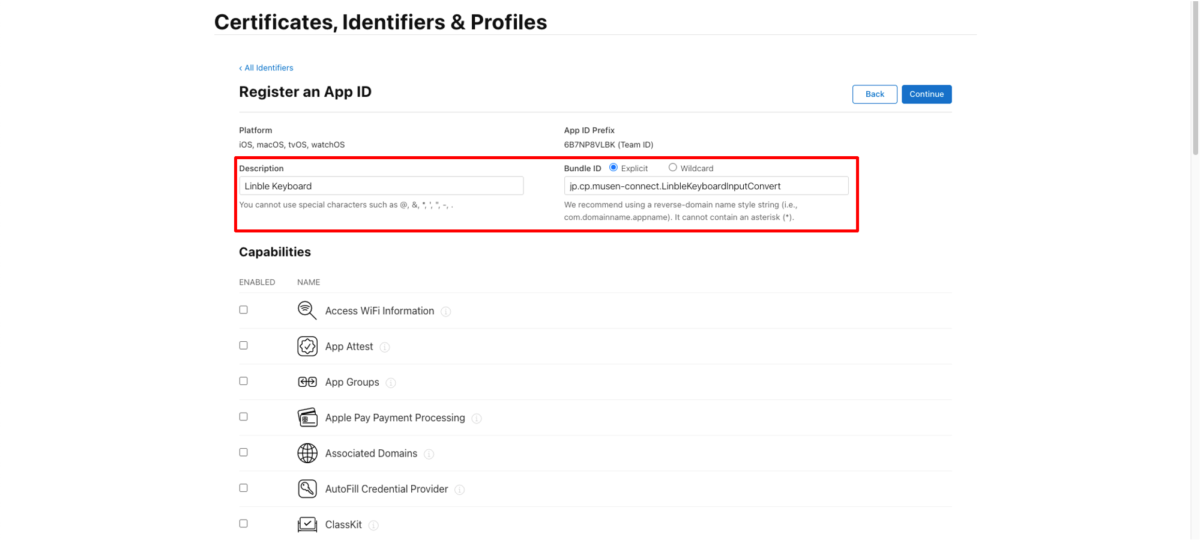Screen dimensions: 1200x540
Task: Click the ClassKit capability icon
Action: pos(307,524)
